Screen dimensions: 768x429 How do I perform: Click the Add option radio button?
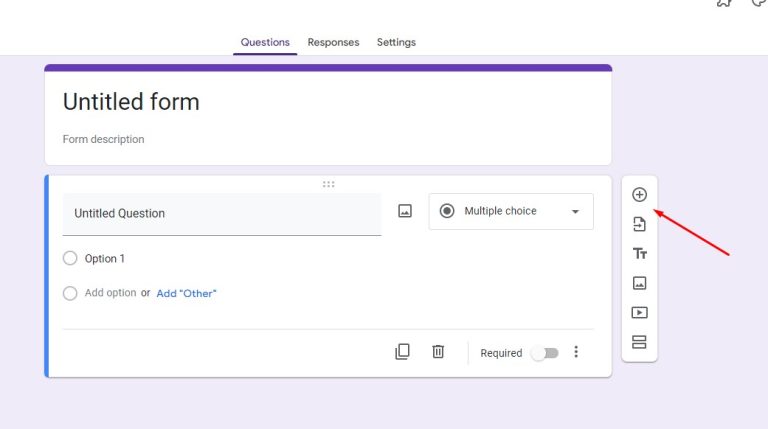pyautogui.click(x=70, y=293)
